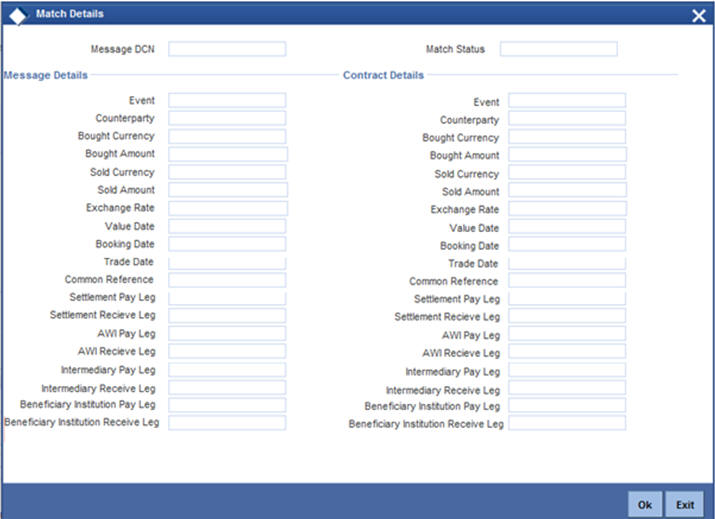
Task: Select Message Details Settlement Recieve Leg field
Action: click(227, 315)
